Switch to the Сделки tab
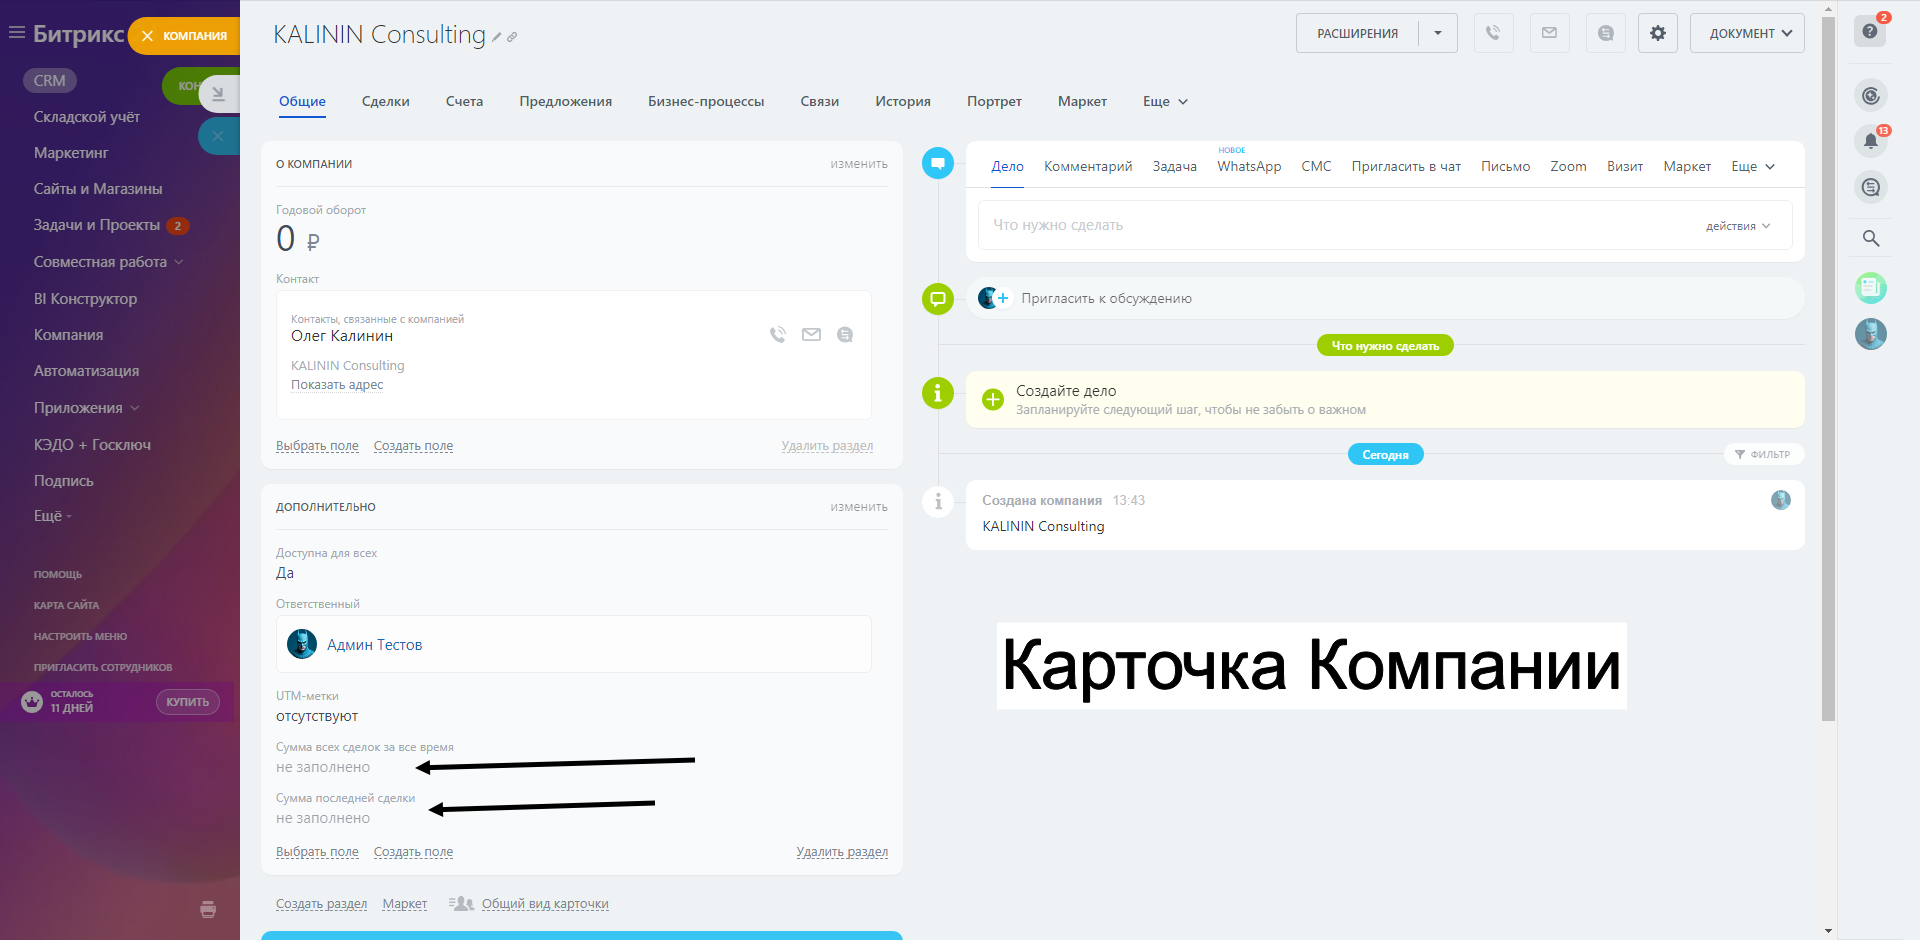Image resolution: width=1920 pixels, height=940 pixels. [386, 101]
